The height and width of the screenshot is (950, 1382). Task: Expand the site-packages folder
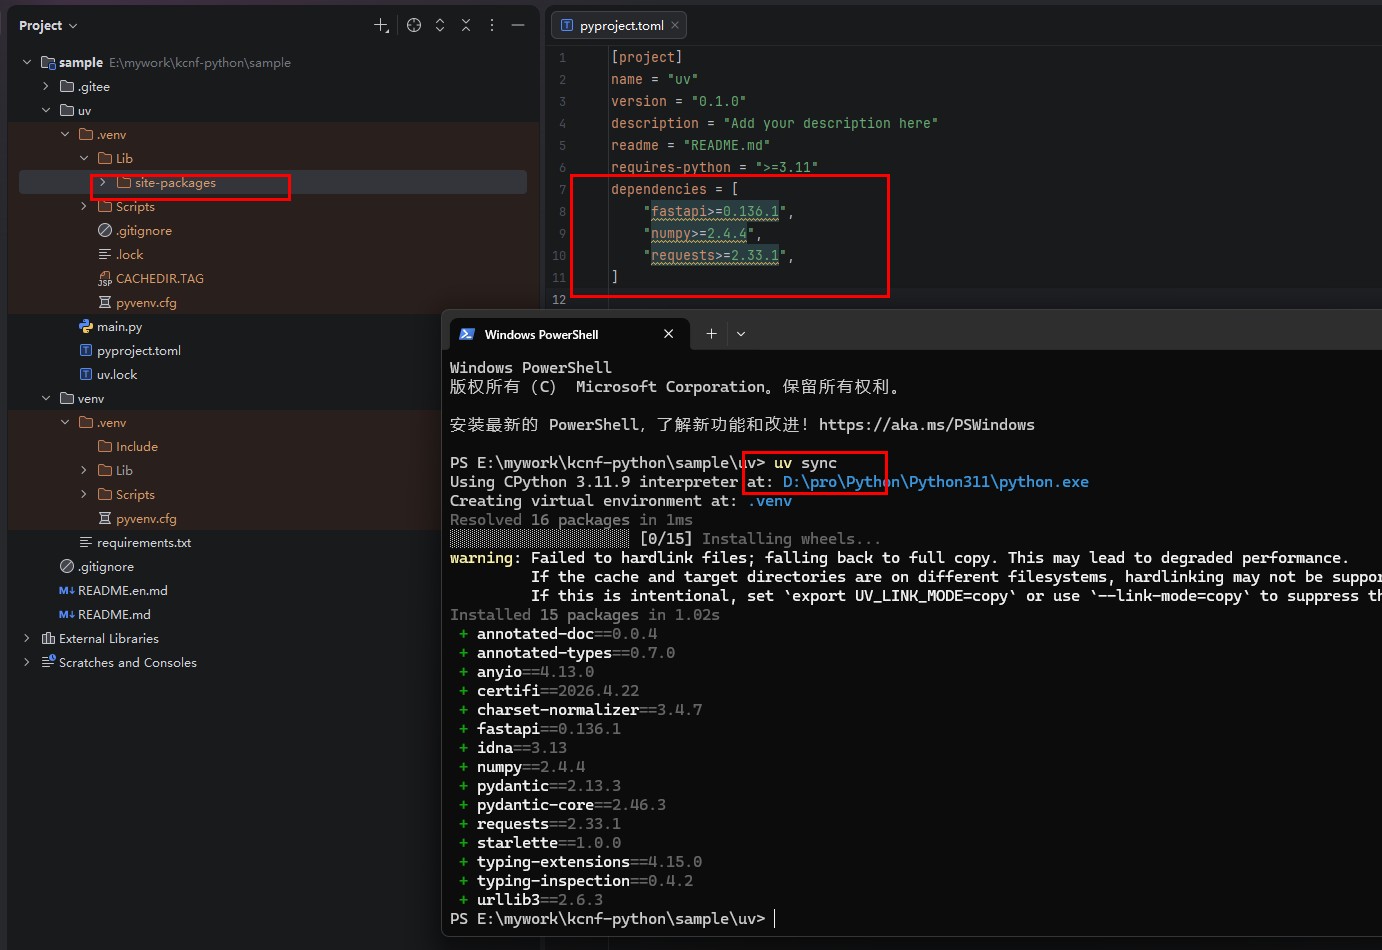(x=103, y=182)
